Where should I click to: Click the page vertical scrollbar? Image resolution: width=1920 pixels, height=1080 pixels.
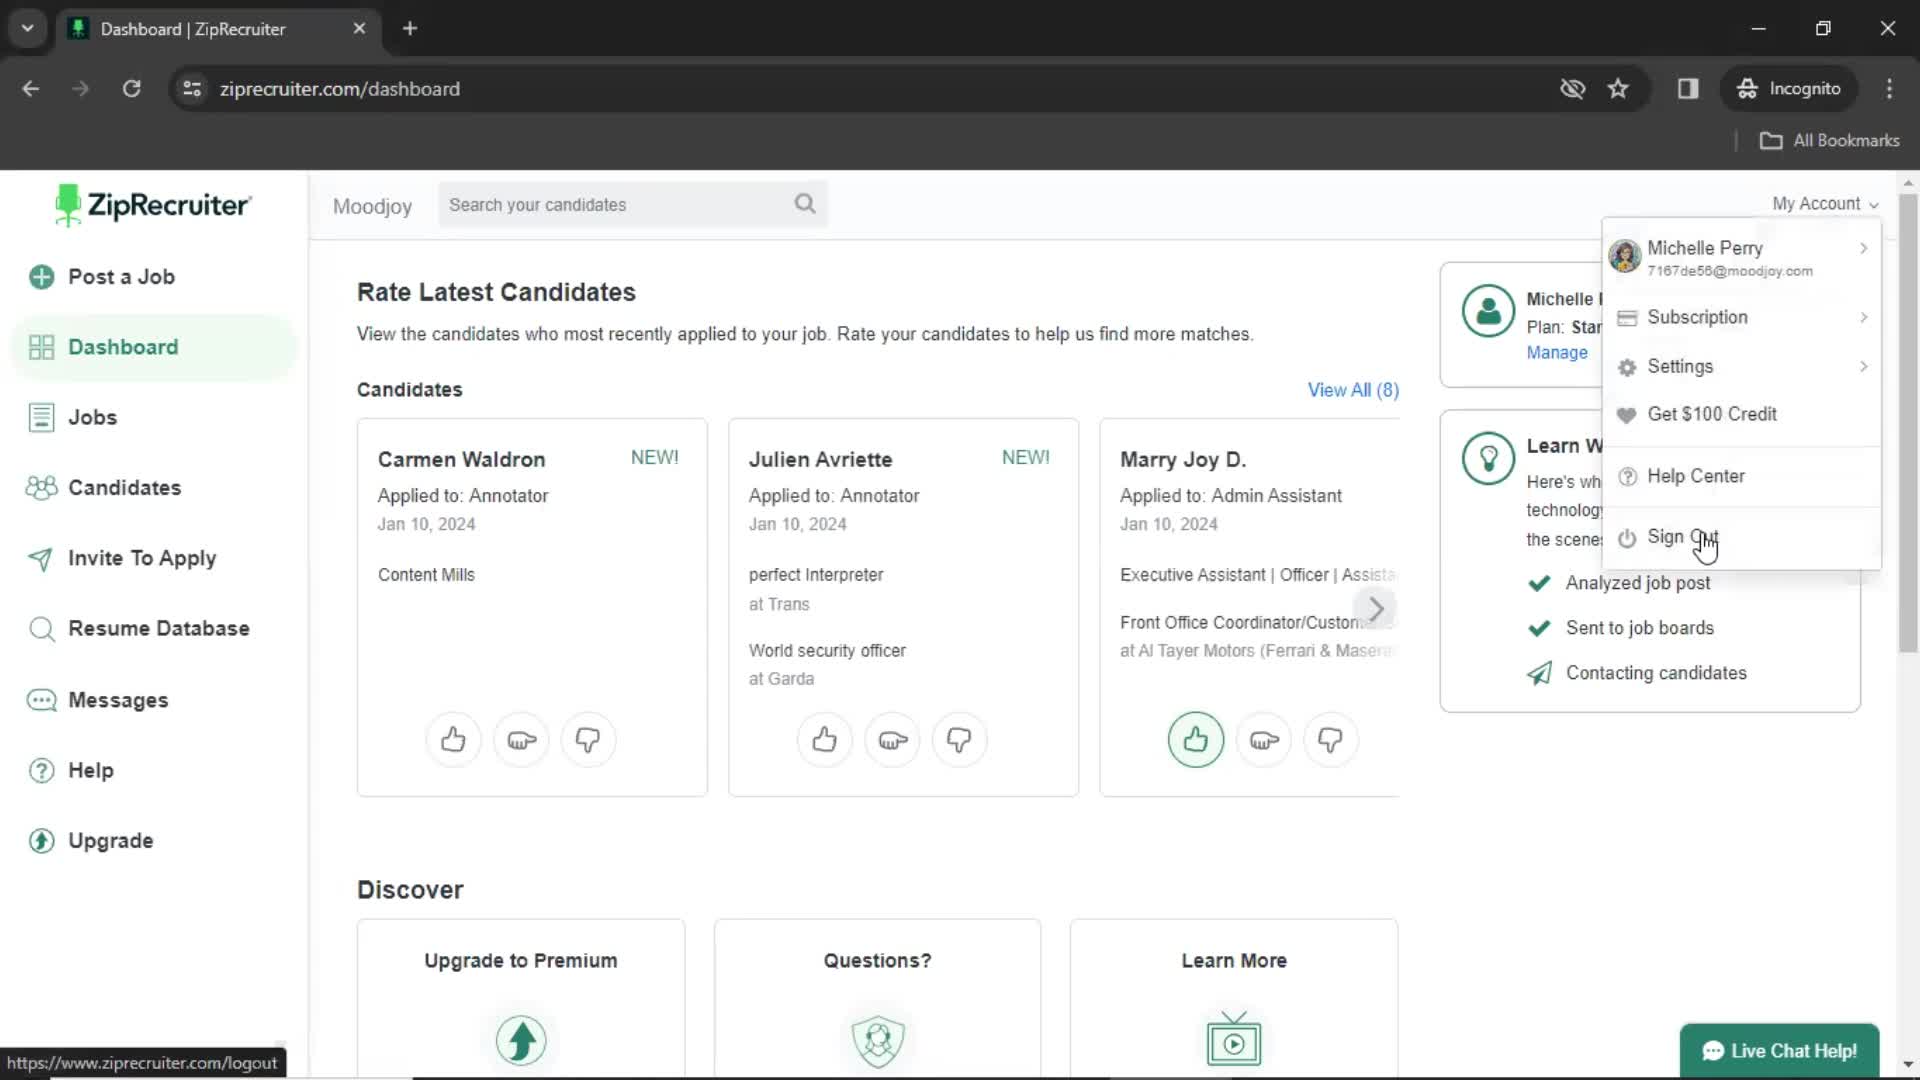1908,425
